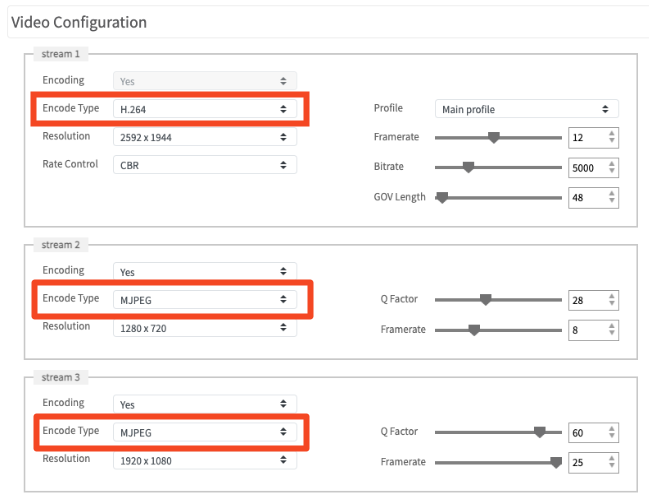Open the Profile dropdown showing Main profile
The image size is (649, 501).
coord(526,109)
